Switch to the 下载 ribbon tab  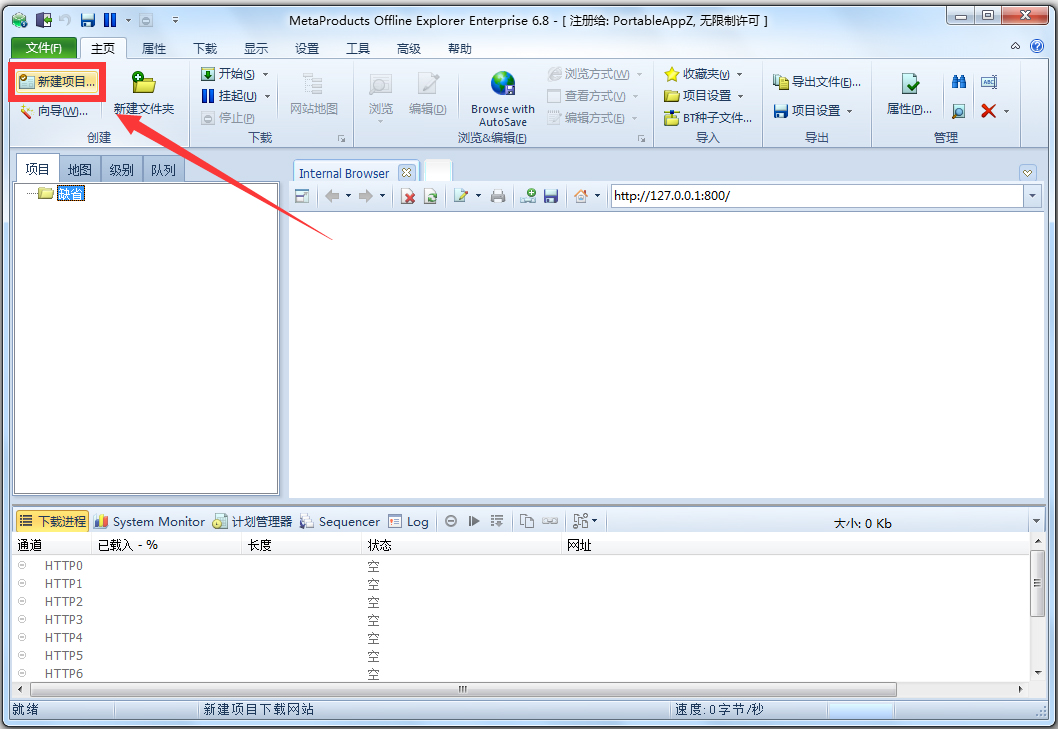205,48
